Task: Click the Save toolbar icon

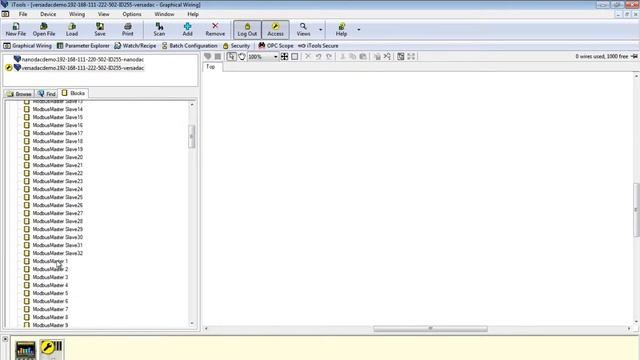Action: pyautogui.click(x=100, y=29)
